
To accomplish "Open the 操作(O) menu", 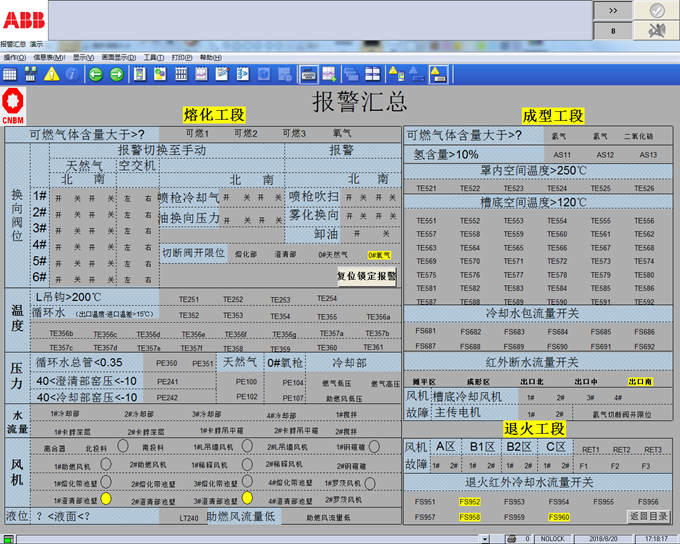I will coord(14,58).
